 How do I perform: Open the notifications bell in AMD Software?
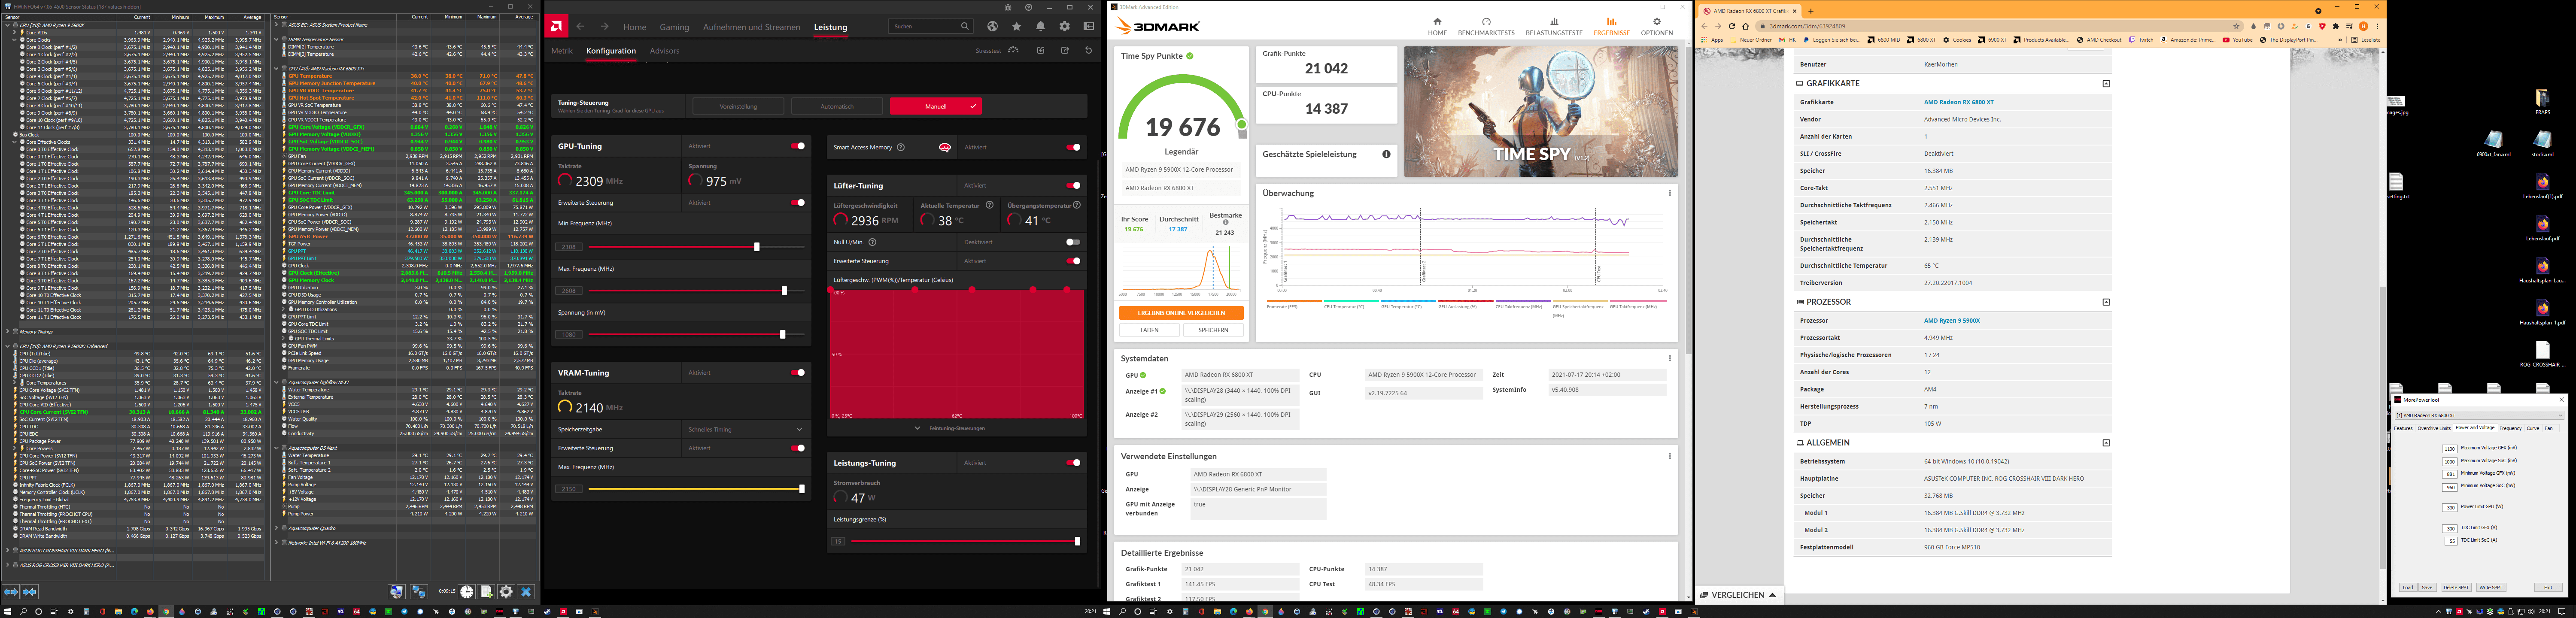point(1041,26)
